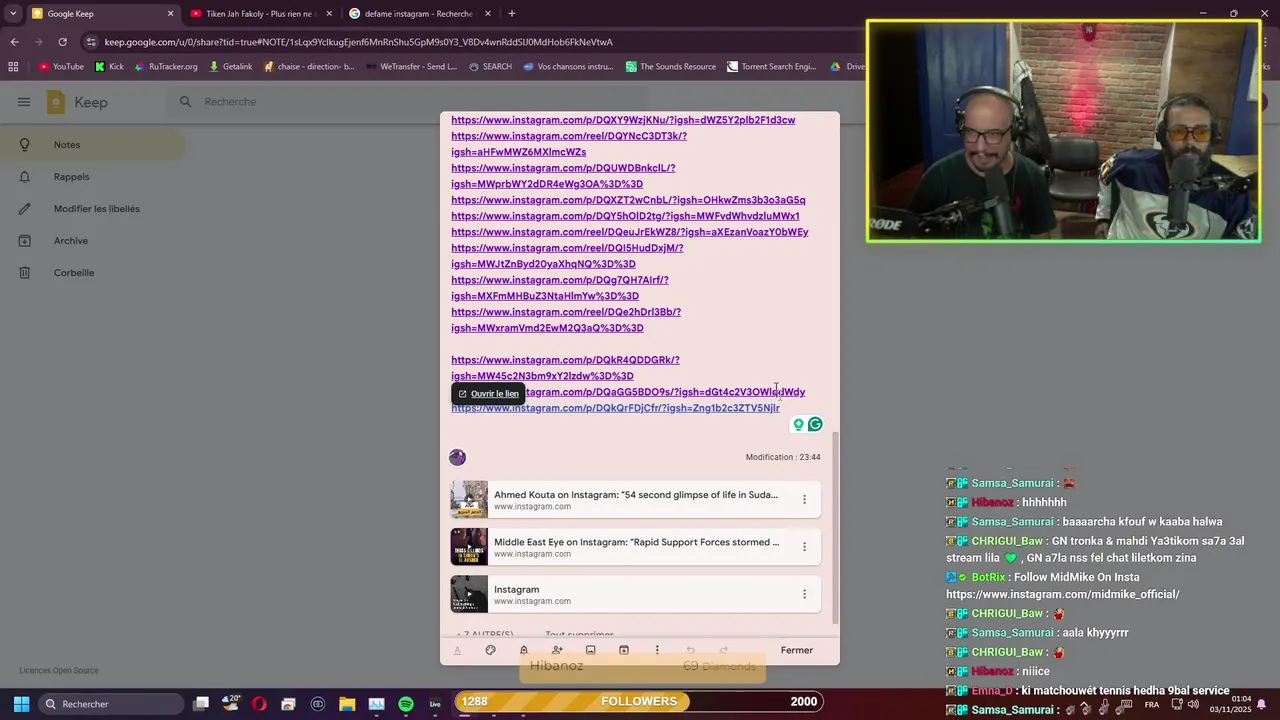Click the text formatting icon in note toolbar
This screenshot has width=1280, height=720.
pos(457,650)
